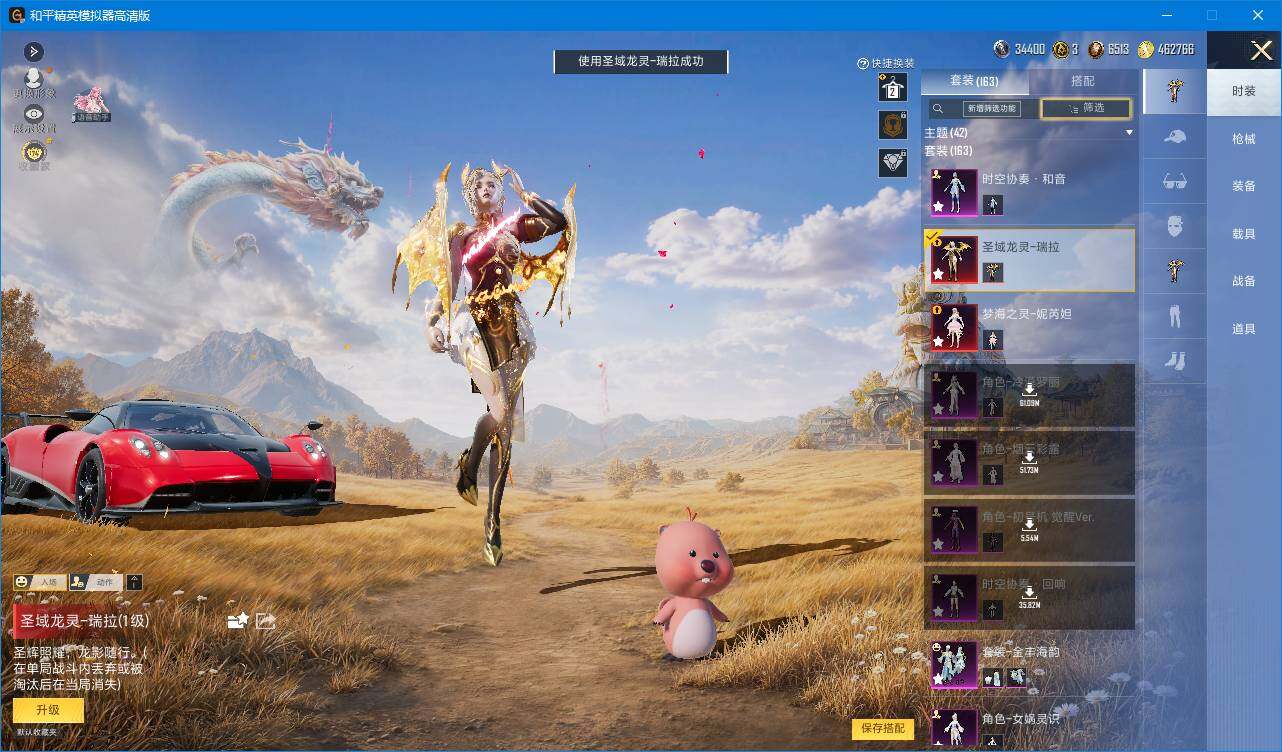Select the top full-outfit category icon
The width and height of the screenshot is (1282, 752).
[x=1175, y=91]
